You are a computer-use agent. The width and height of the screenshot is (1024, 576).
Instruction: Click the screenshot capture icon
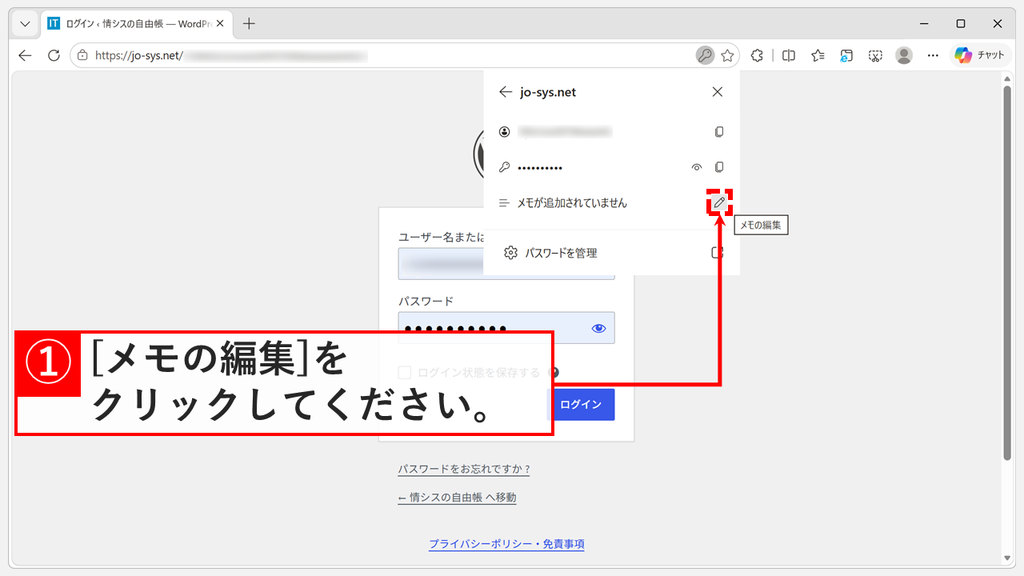pyautogui.click(x=875, y=56)
